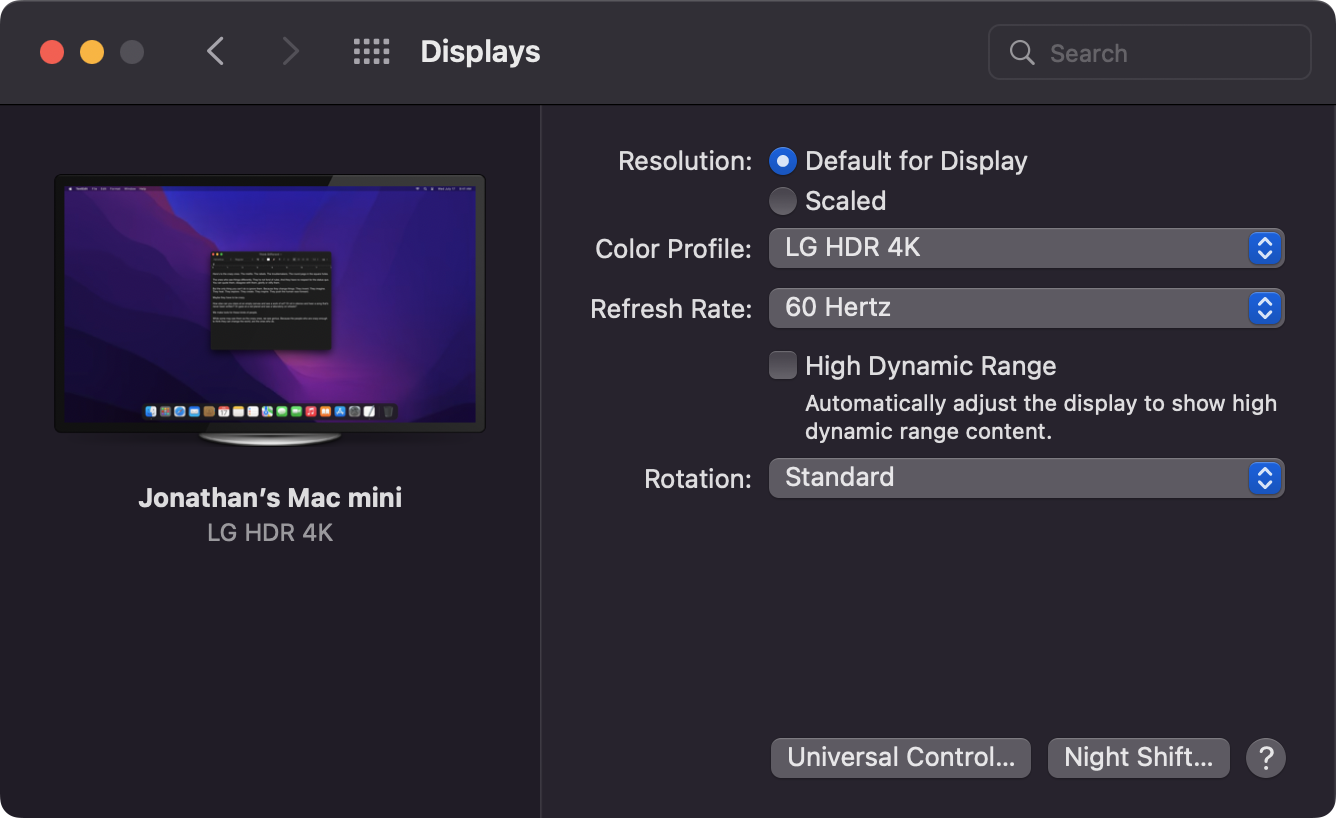Open Night Shift settings
Screen dimensions: 1336x818
click(x=1139, y=757)
